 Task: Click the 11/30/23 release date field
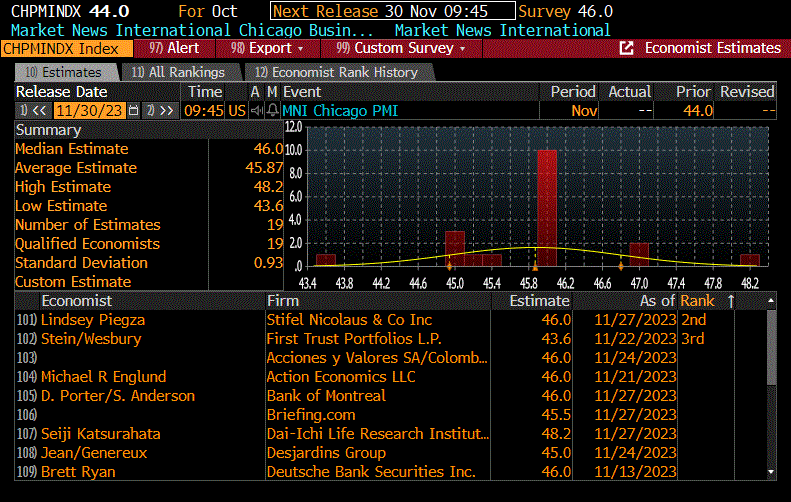click(x=89, y=110)
